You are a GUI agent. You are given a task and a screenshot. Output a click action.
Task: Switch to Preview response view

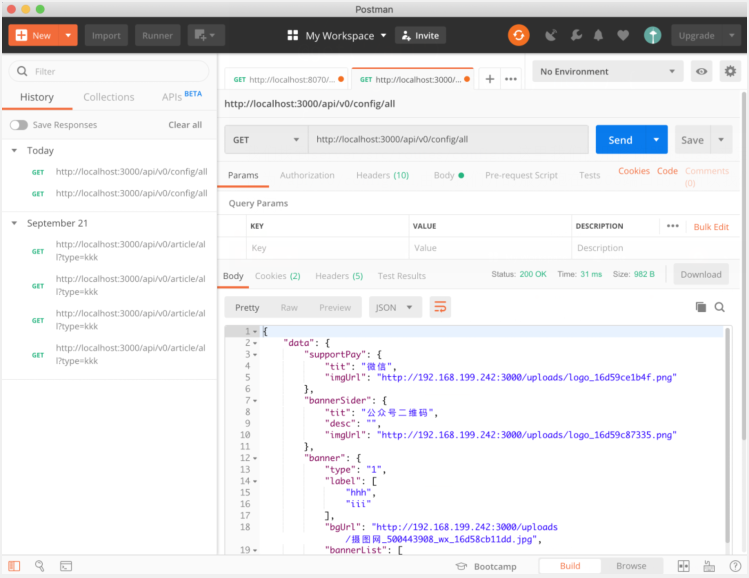[x=335, y=307]
